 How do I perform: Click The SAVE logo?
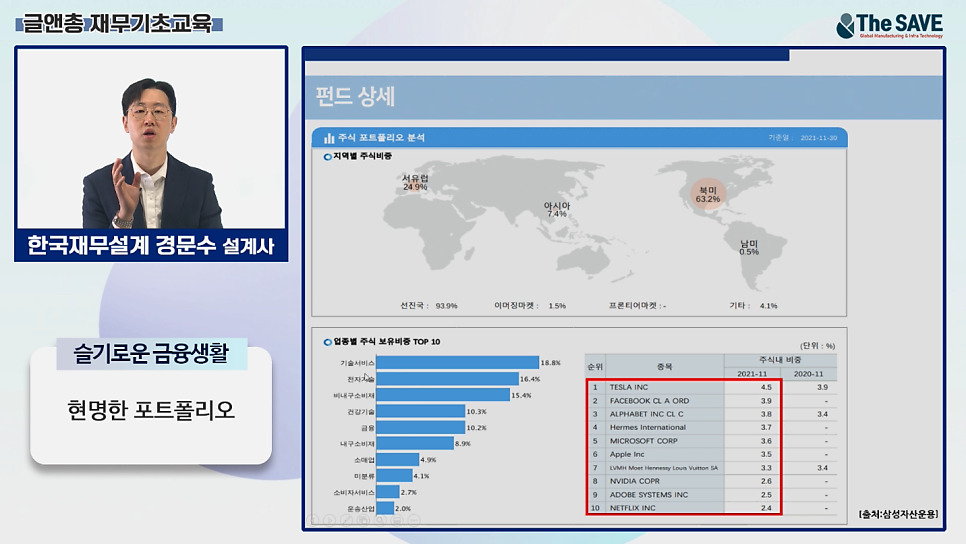[x=889, y=26]
